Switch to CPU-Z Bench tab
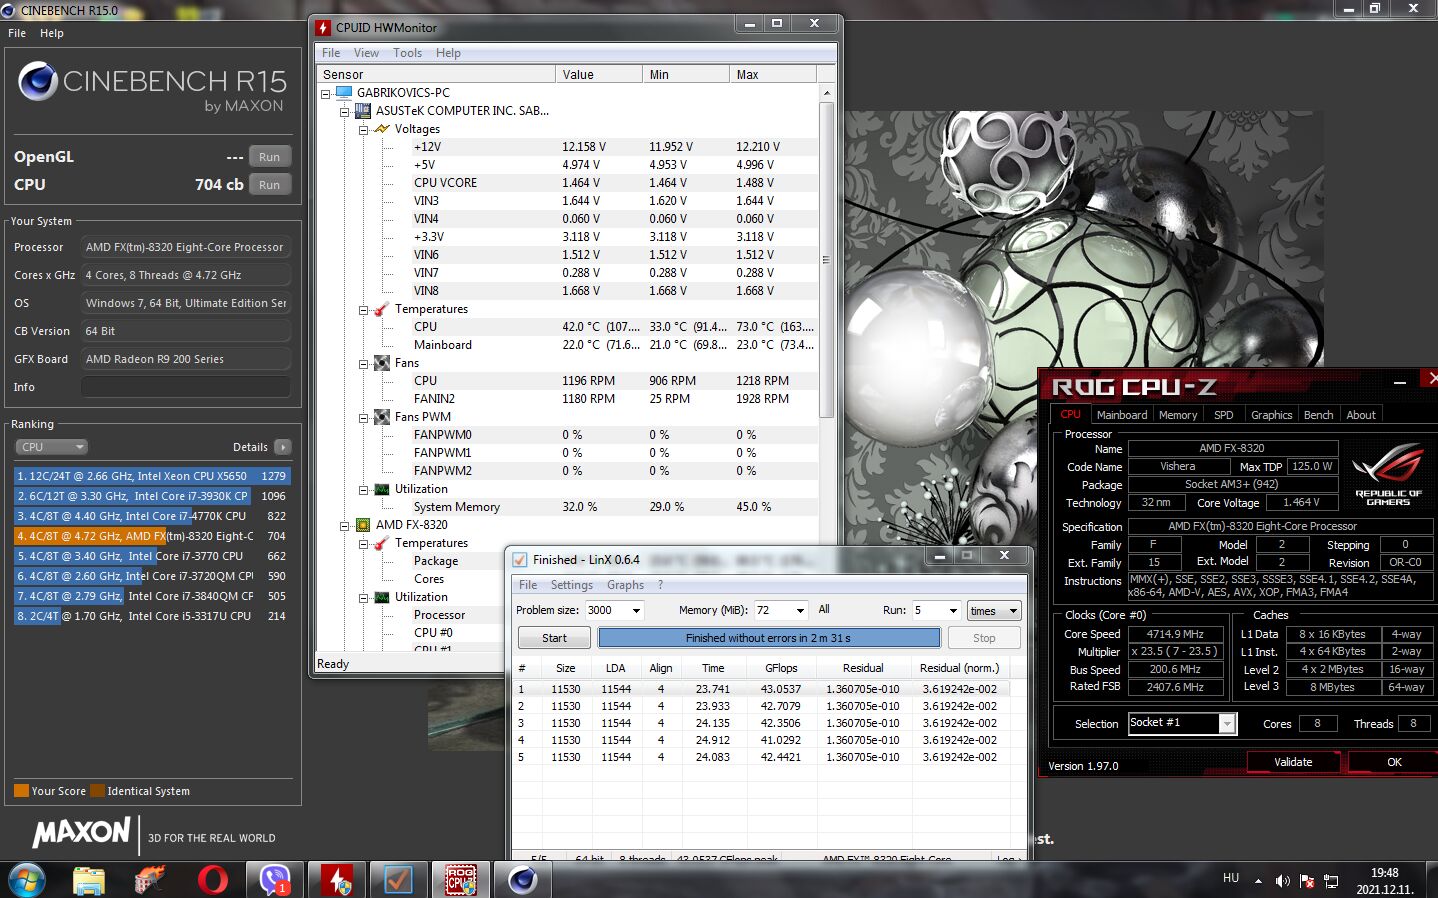This screenshot has width=1438, height=898. 1318,415
